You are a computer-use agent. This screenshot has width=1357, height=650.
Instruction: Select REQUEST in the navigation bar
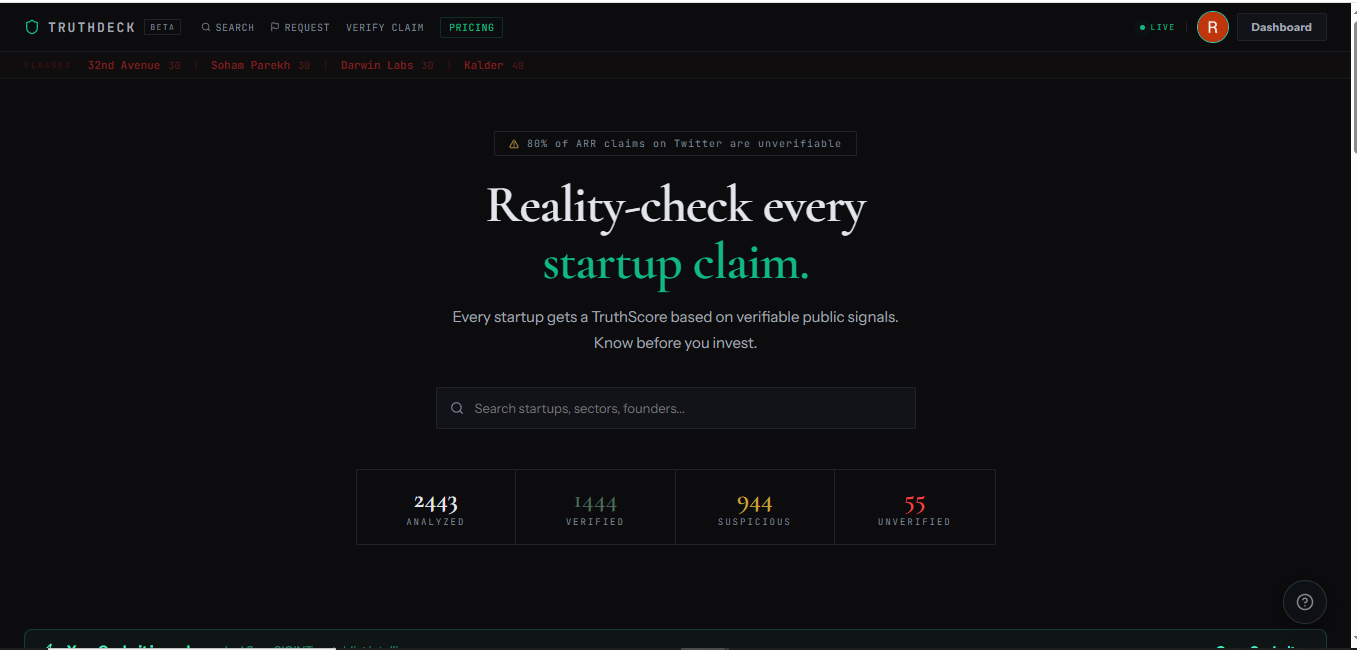pyautogui.click(x=306, y=27)
